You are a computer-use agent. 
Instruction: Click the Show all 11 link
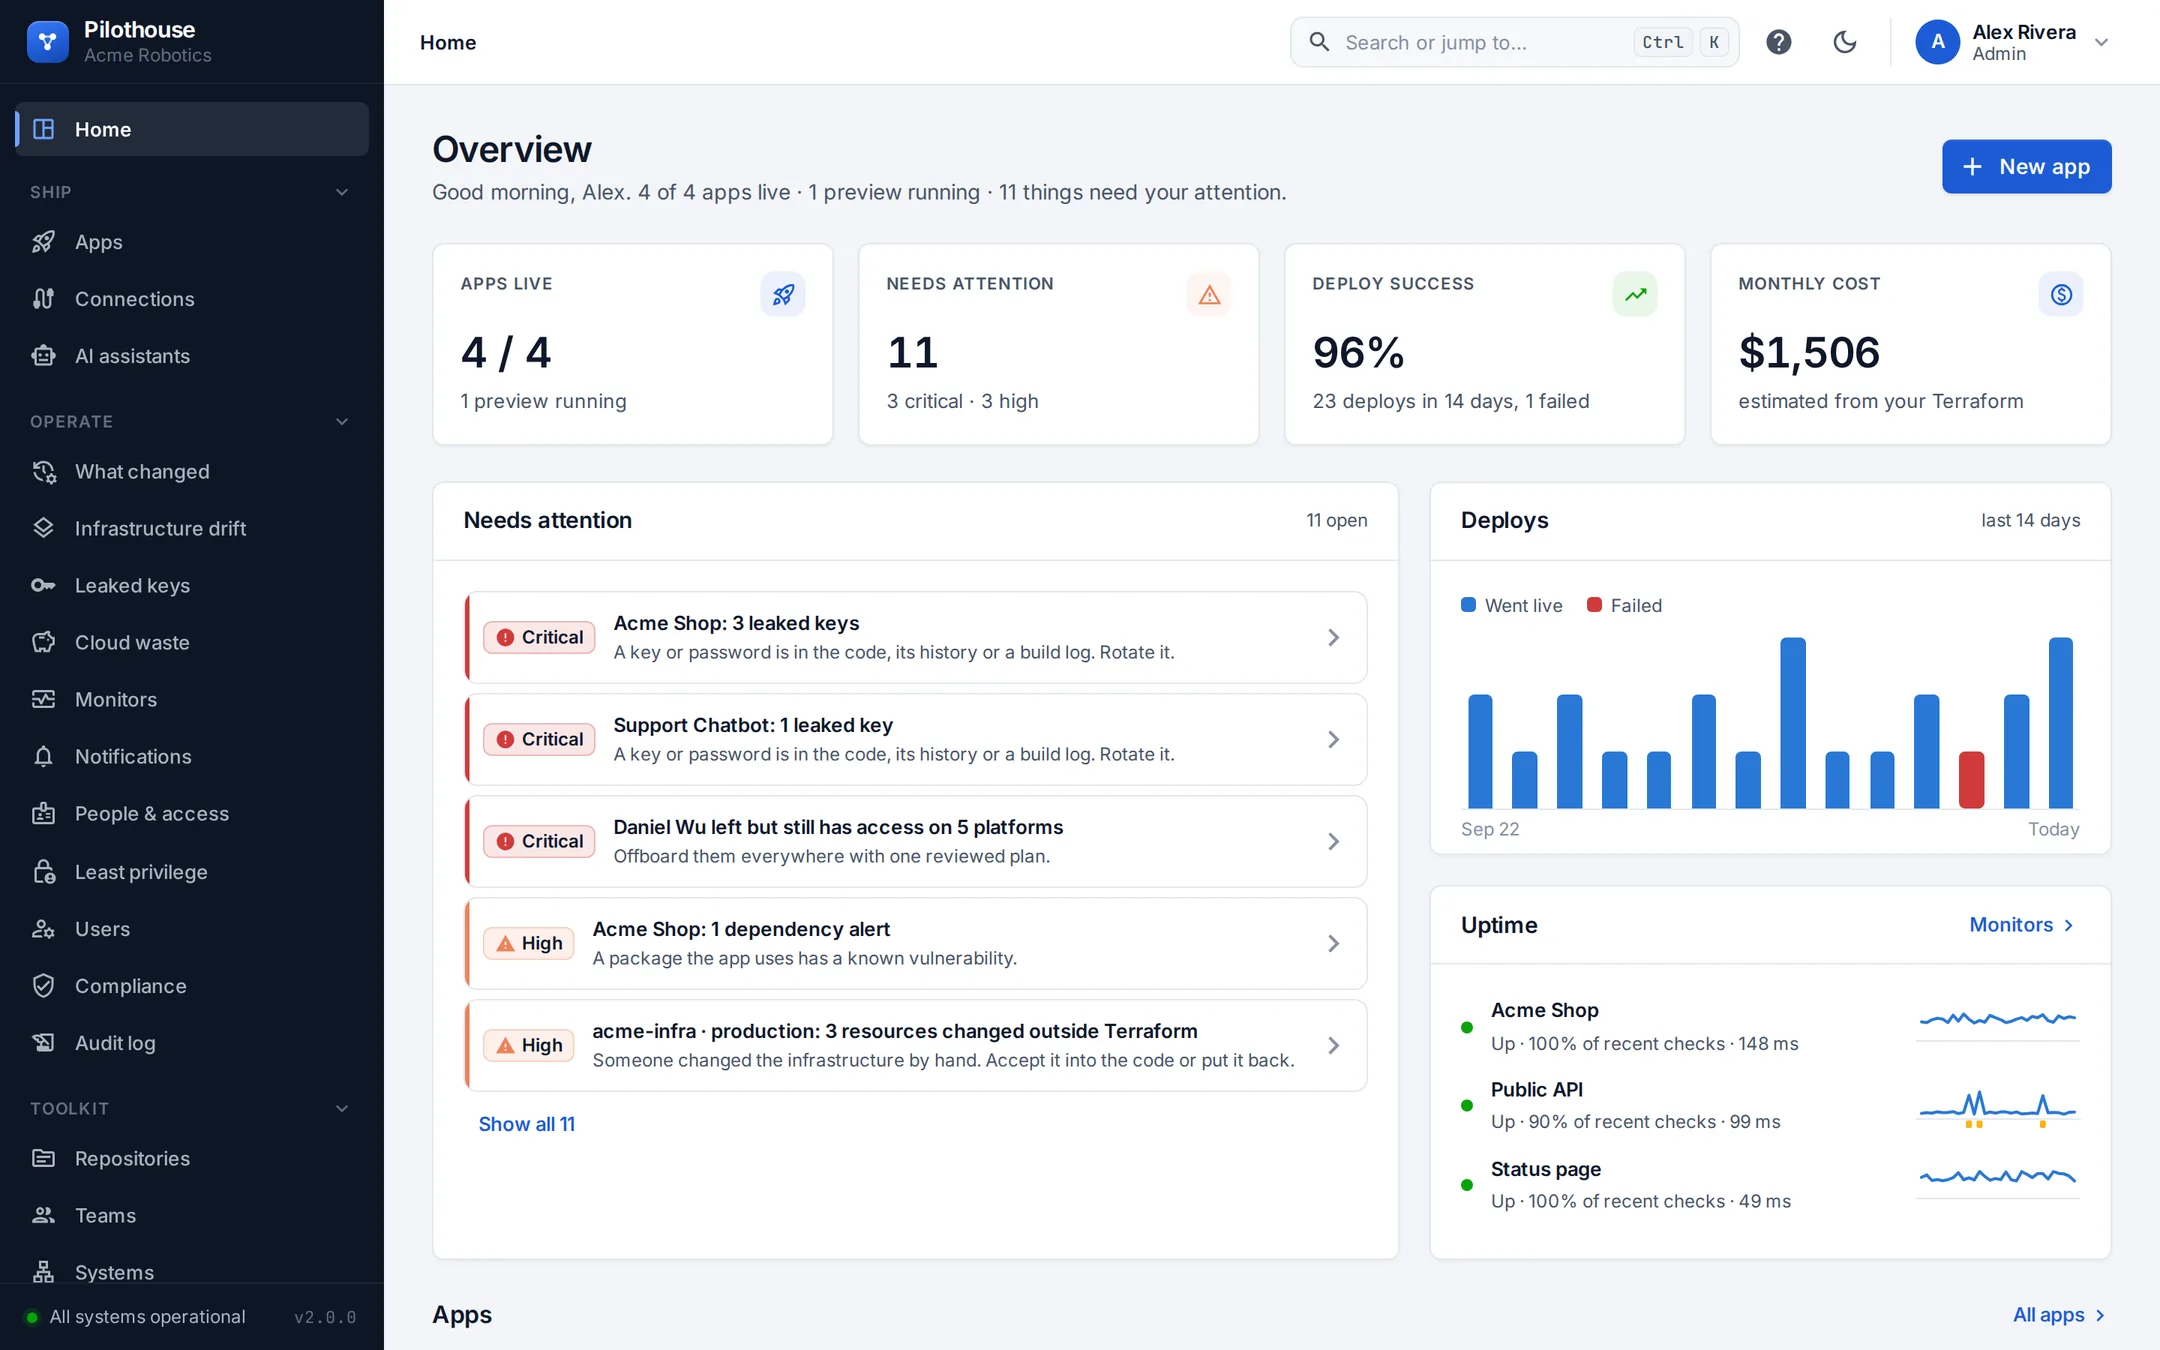click(526, 1124)
